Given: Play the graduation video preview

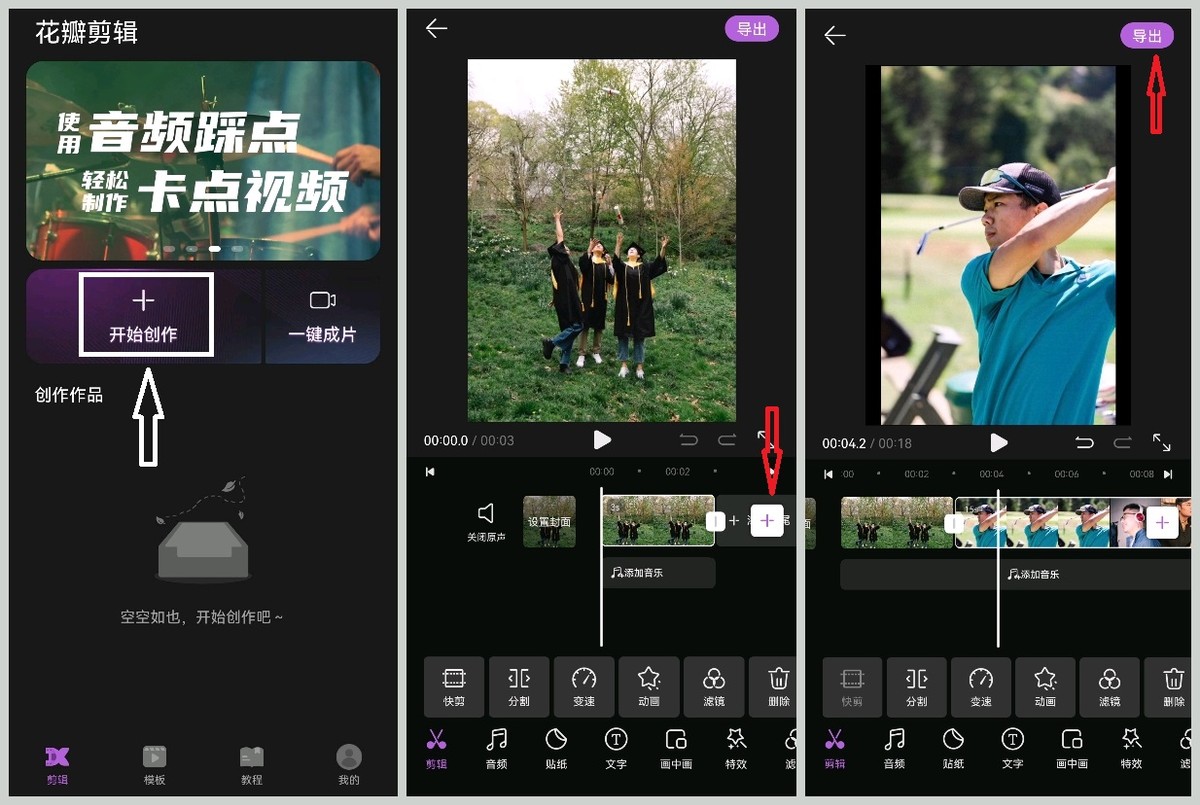Looking at the screenshot, I should coord(602,440).
